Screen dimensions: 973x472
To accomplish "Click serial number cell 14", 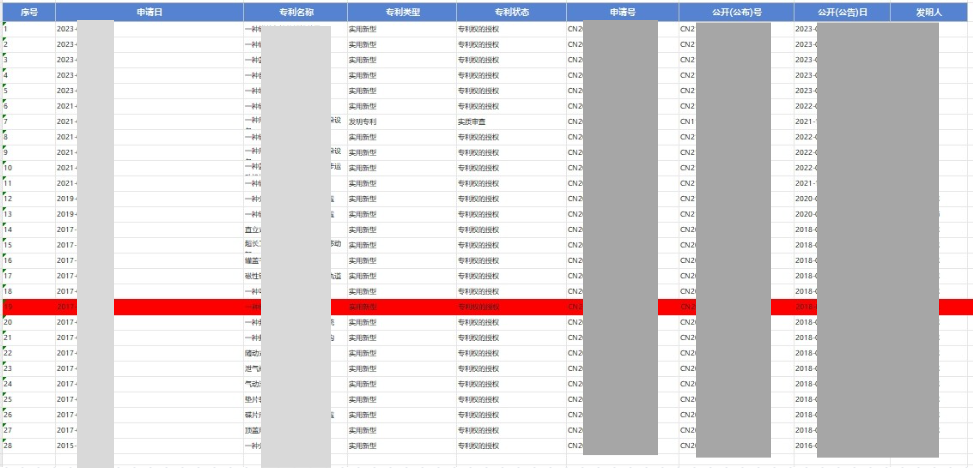I will [29, 229].
